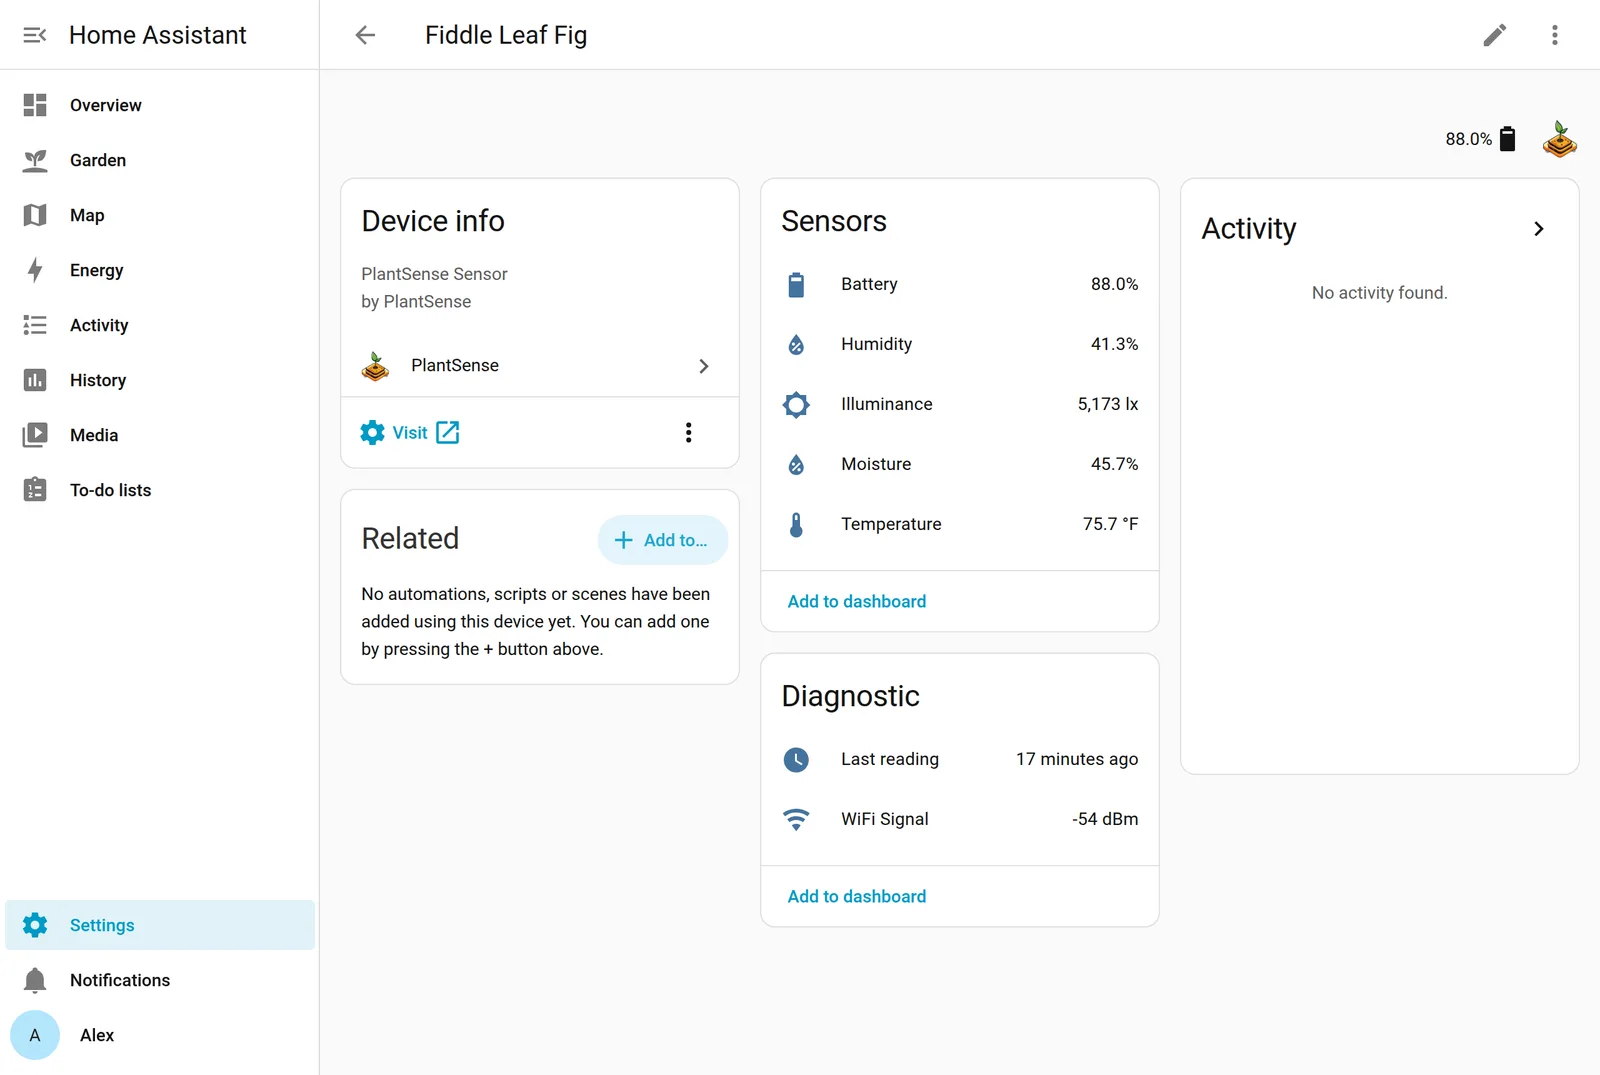Click the Add to… button in Related
The width and height of the screenshot is (1600, 1075).
tap(662, 540)
